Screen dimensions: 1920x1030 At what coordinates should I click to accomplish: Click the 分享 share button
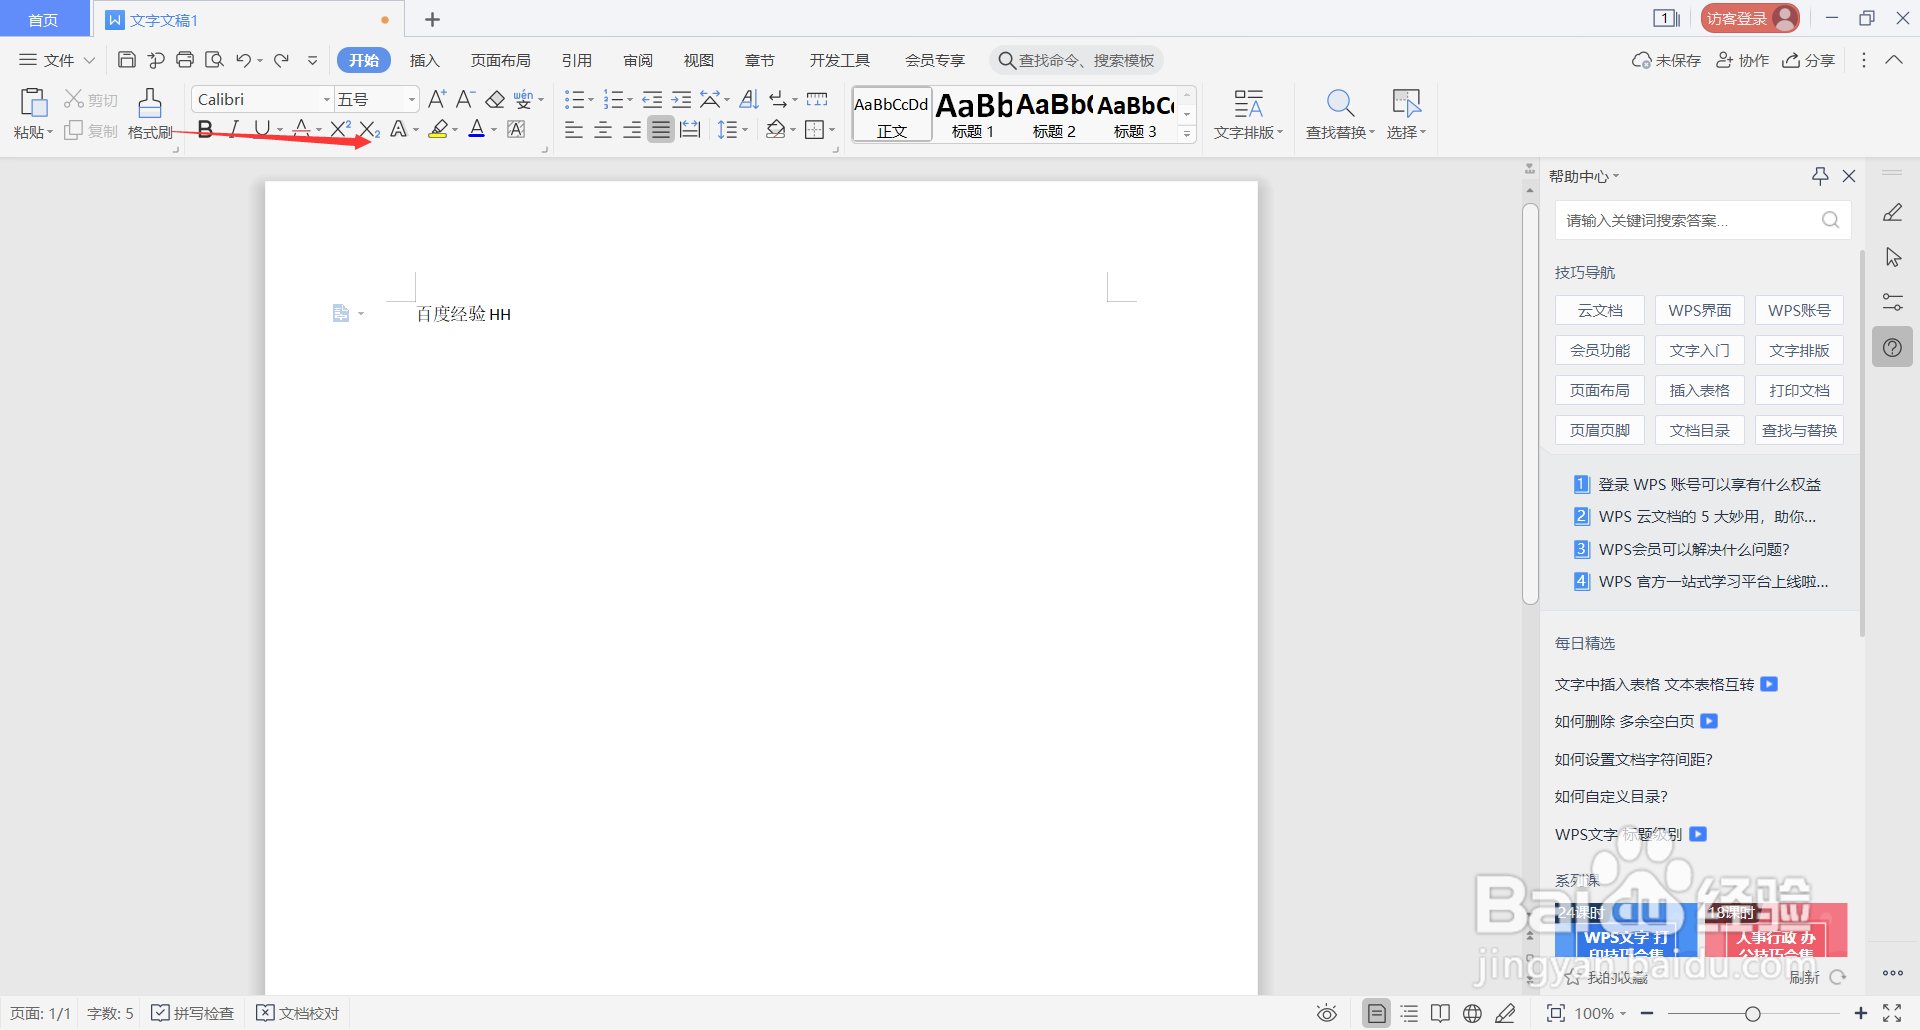(x=1809, y=60)
